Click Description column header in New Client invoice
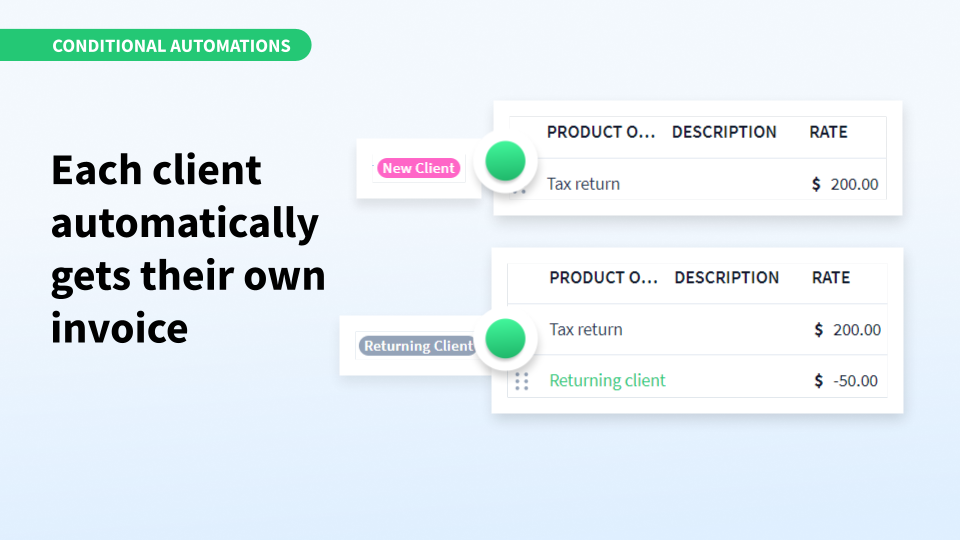Screen dimensions: 960x540 point(724,132)
